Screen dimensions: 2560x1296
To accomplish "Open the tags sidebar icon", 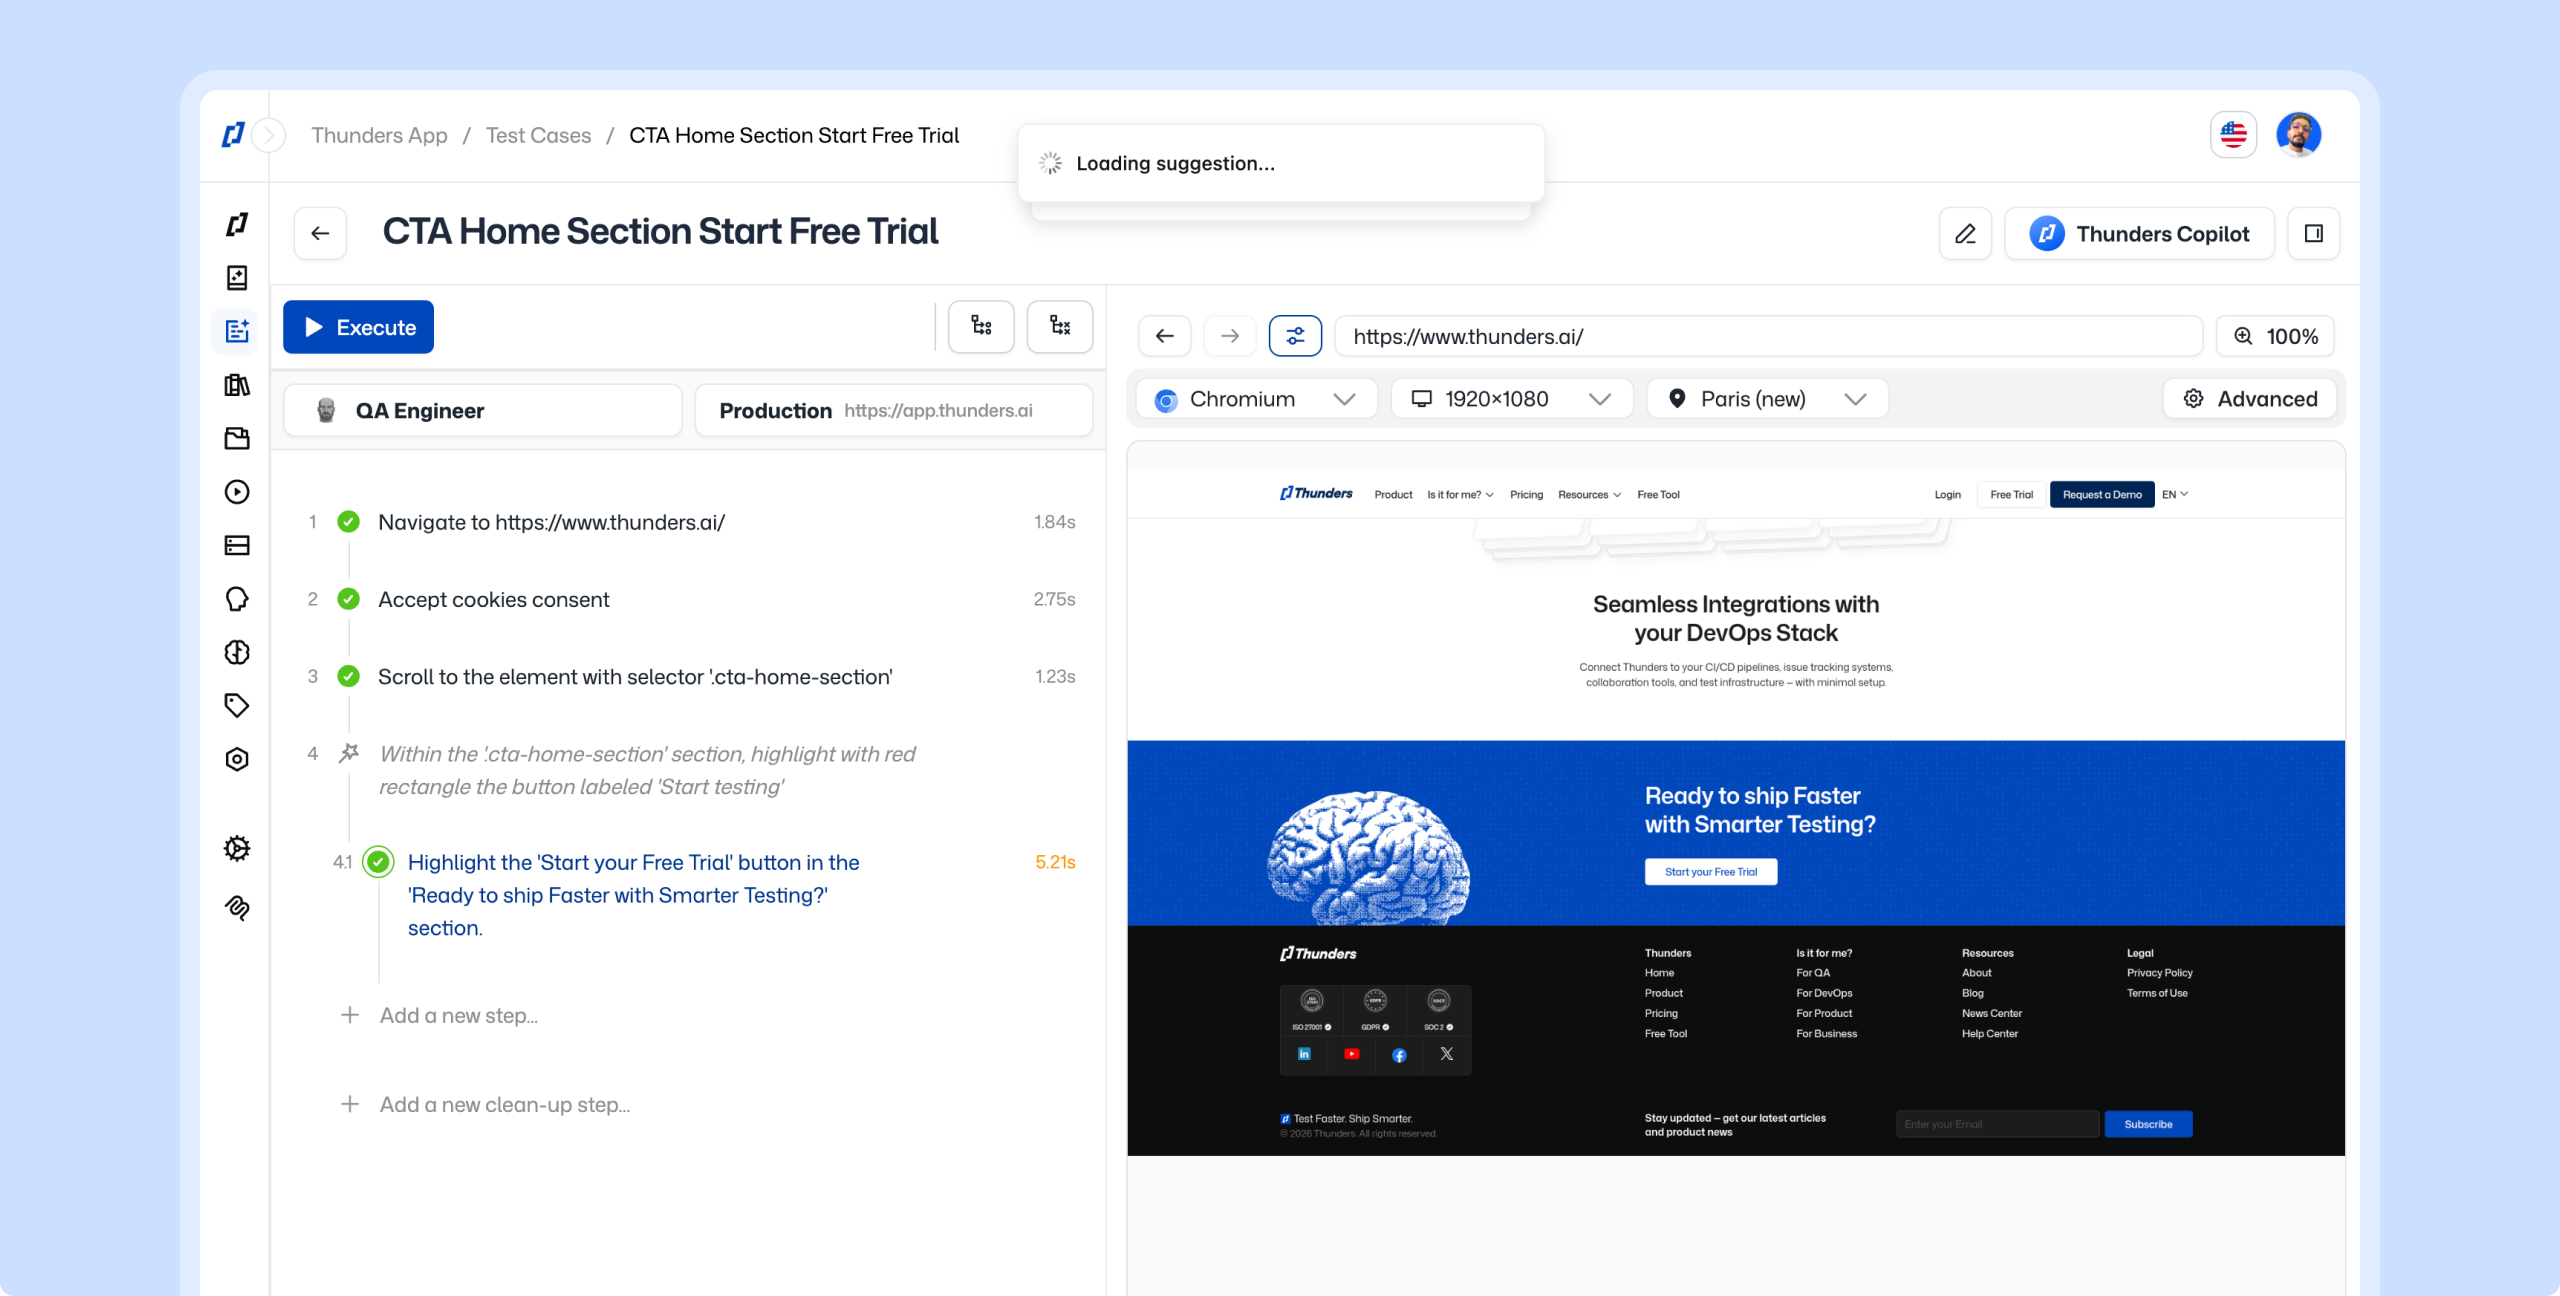I will tap(237, 705).
